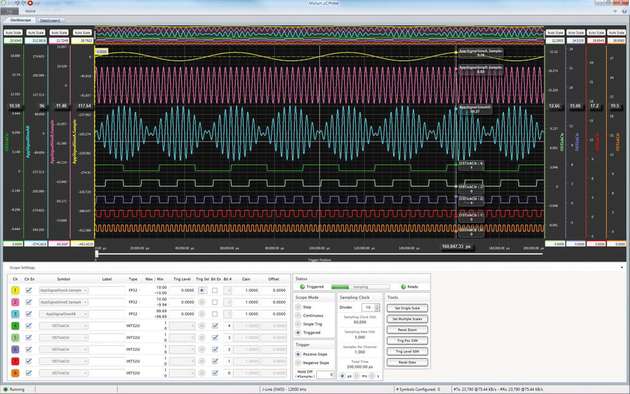Uncheck channel 1 enable checkbox
Image resolution: width=630 pixels, height=394 pixels.
point(29,290)
